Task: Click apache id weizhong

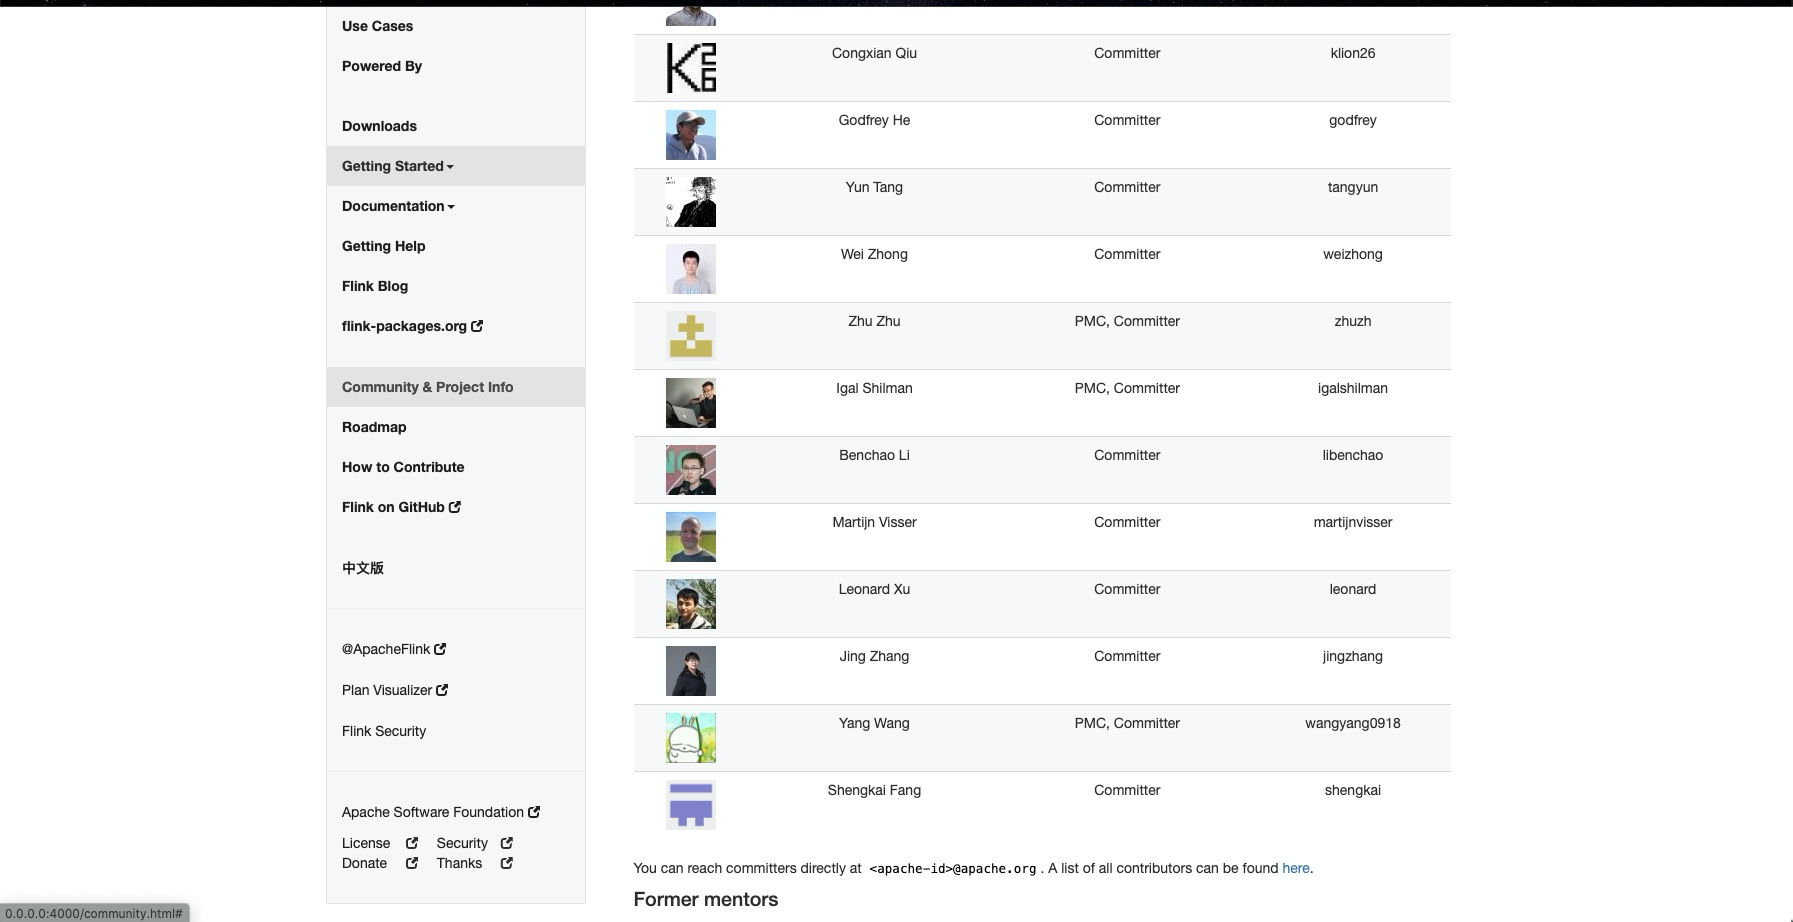Action: (x=1353, y=254)
